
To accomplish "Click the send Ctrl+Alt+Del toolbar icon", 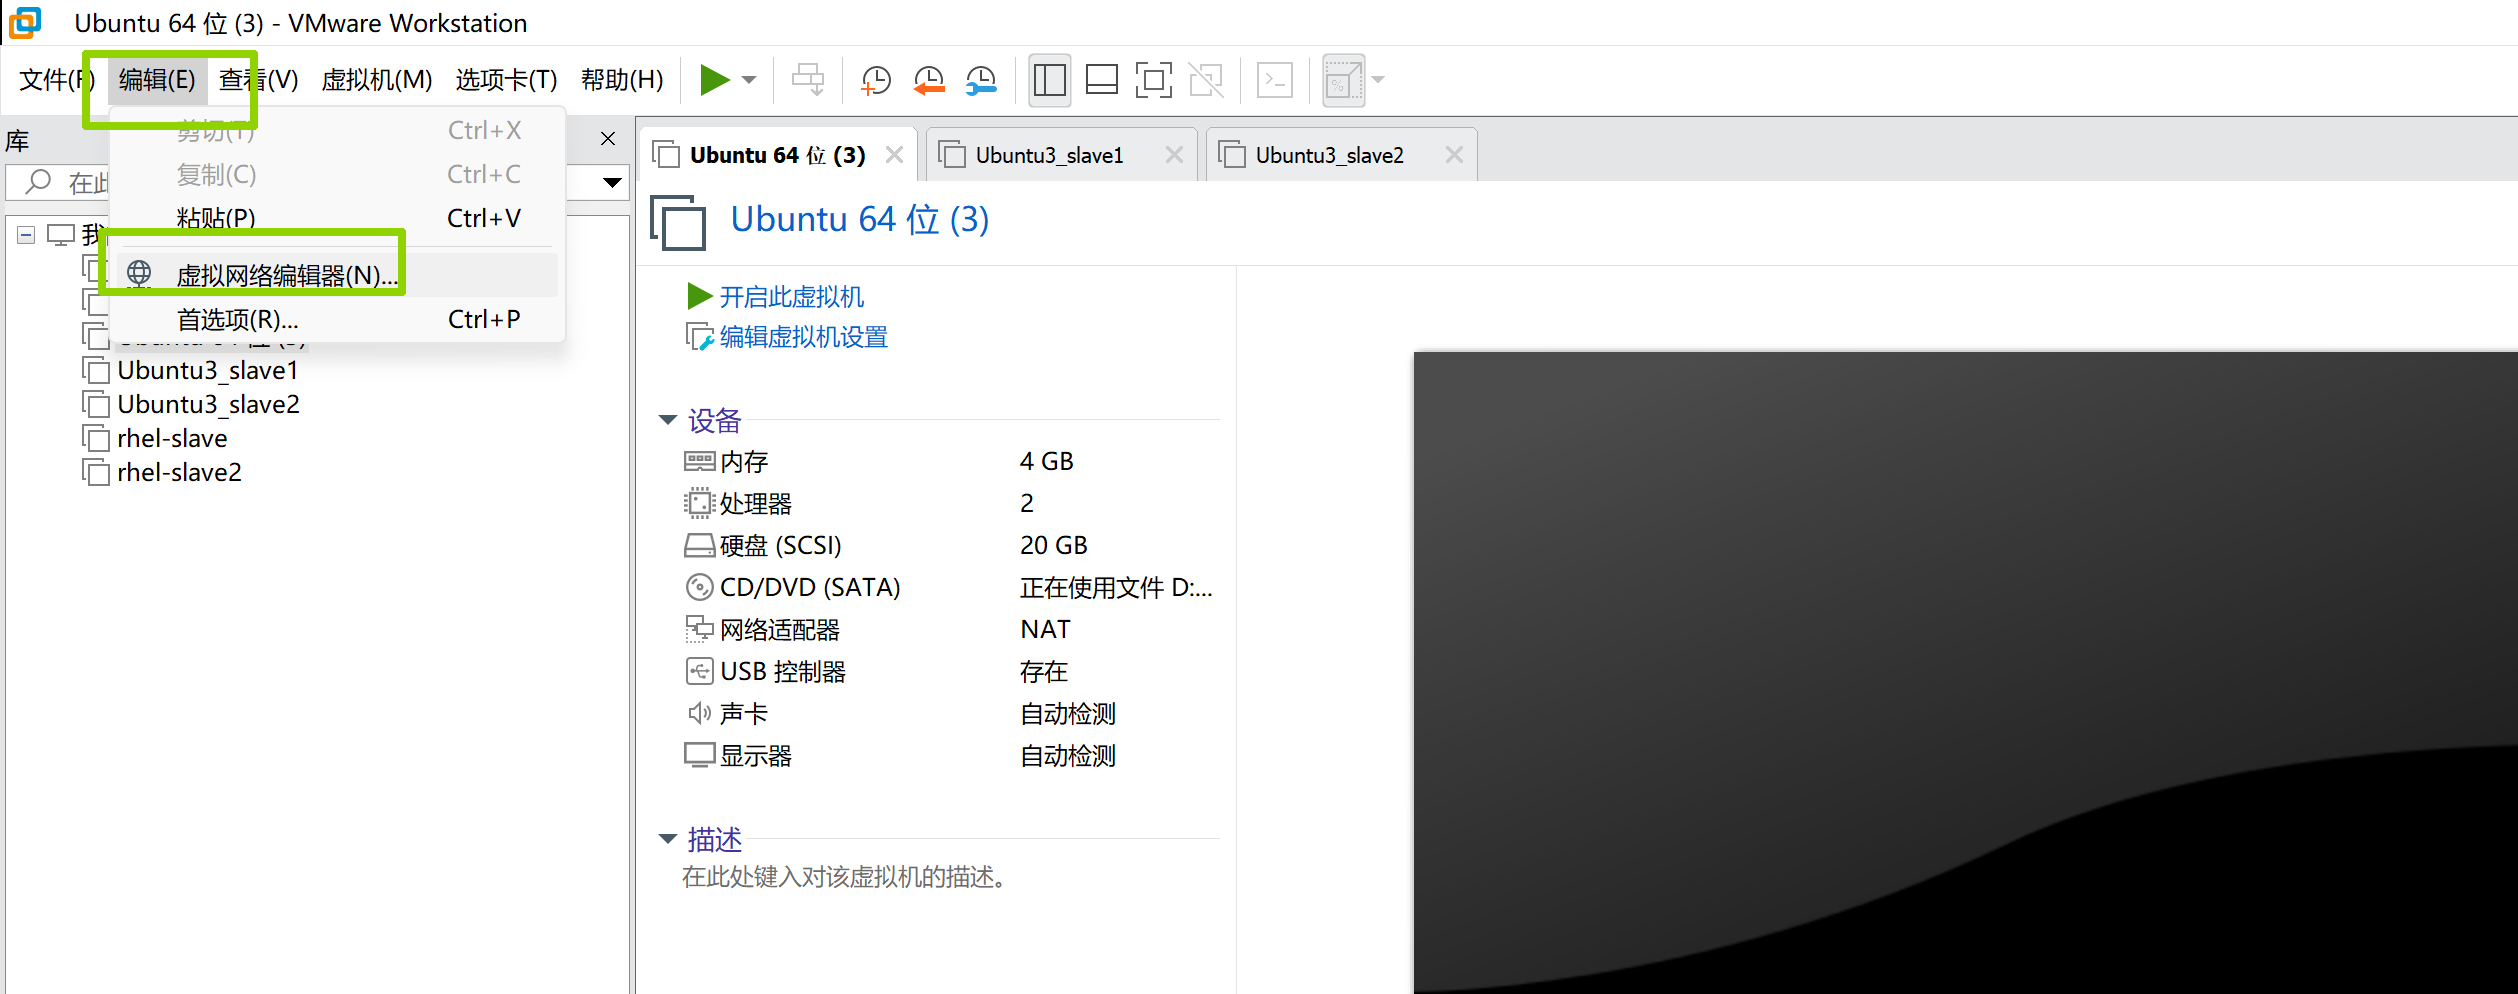I will pos(808,80).
